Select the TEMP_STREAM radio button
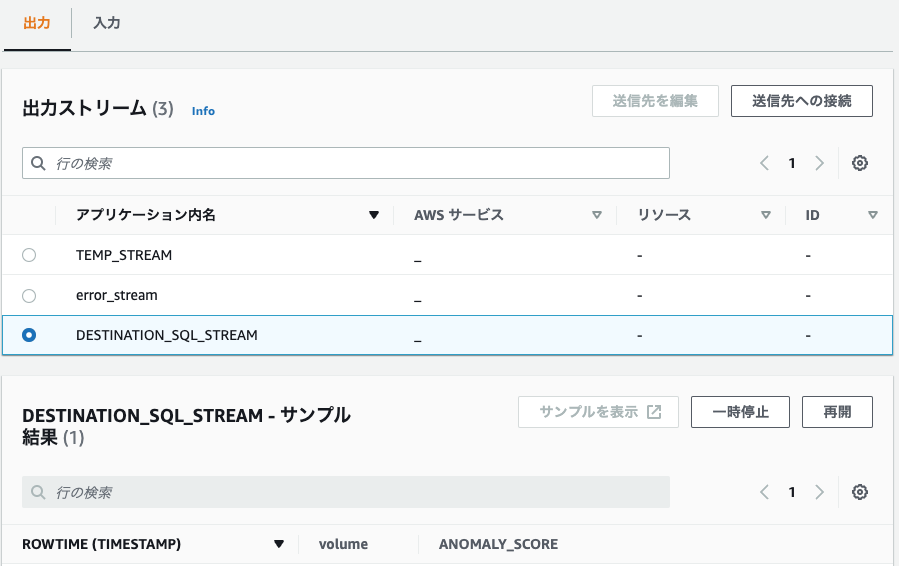899x566 pixels. 29,255
